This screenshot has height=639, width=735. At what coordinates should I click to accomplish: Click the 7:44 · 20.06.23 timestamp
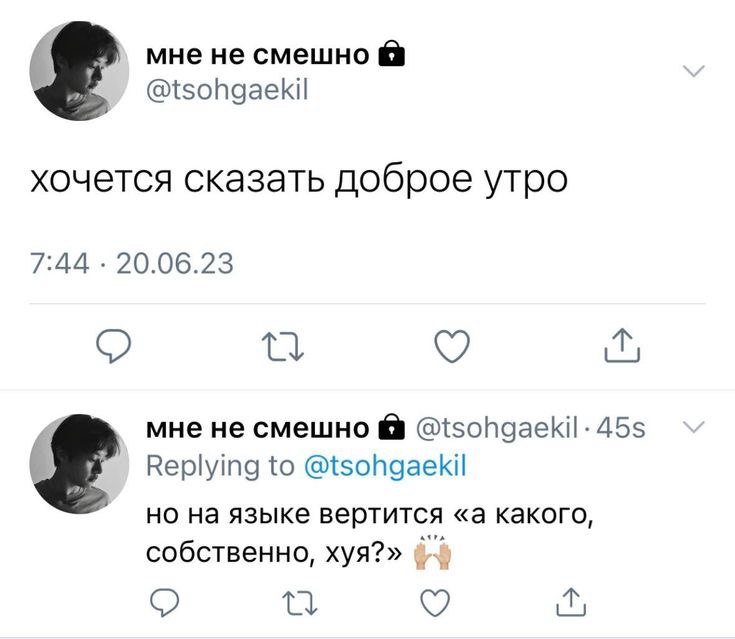132,264
